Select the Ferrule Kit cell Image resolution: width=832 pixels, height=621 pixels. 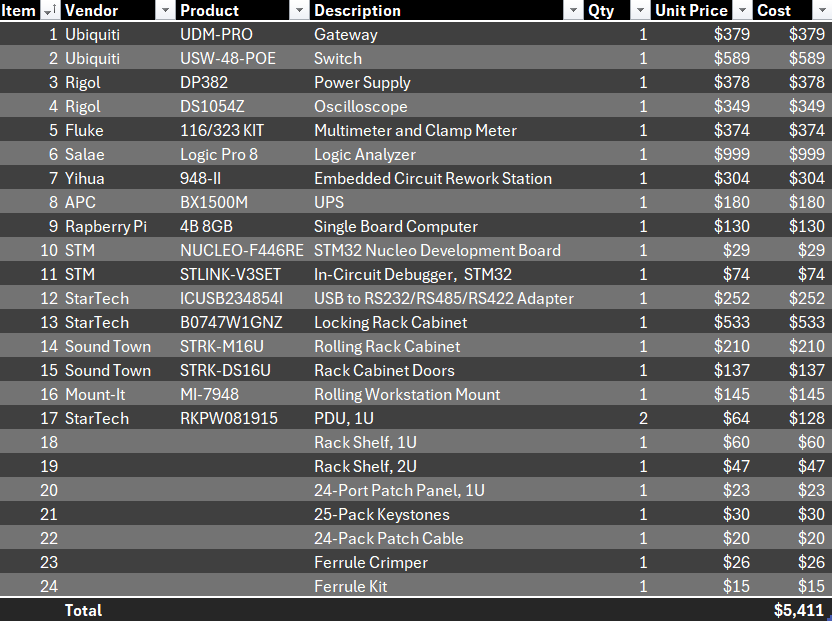tap(447, 586)
